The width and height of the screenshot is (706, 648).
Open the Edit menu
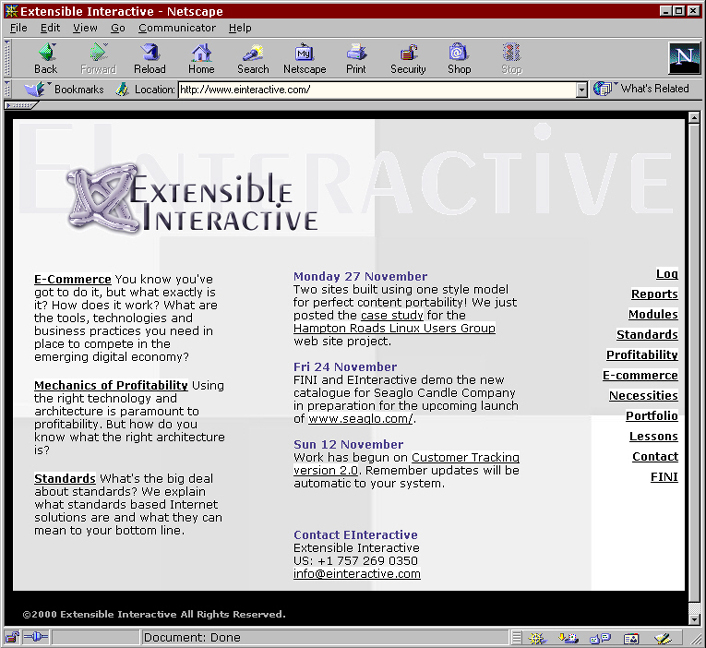(x=50, y=28)
